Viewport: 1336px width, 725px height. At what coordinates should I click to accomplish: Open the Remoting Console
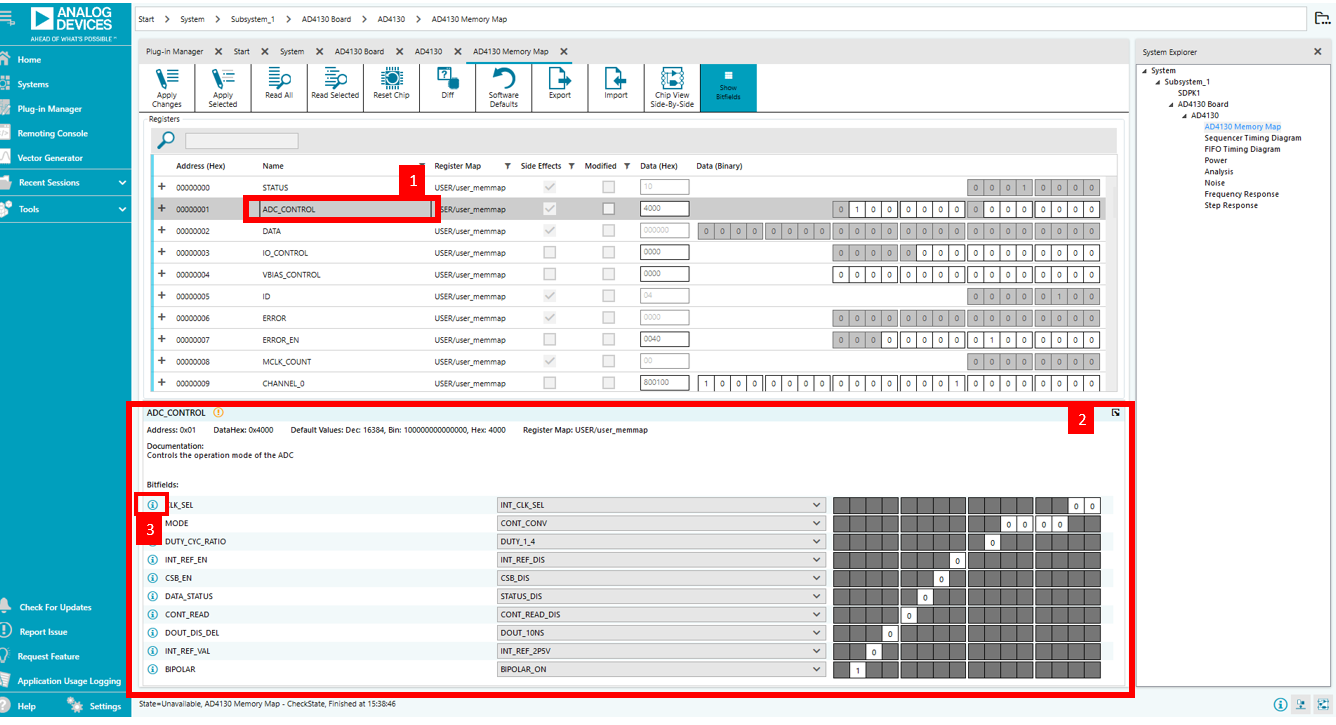pyautogui.click(x=52, y=133)
